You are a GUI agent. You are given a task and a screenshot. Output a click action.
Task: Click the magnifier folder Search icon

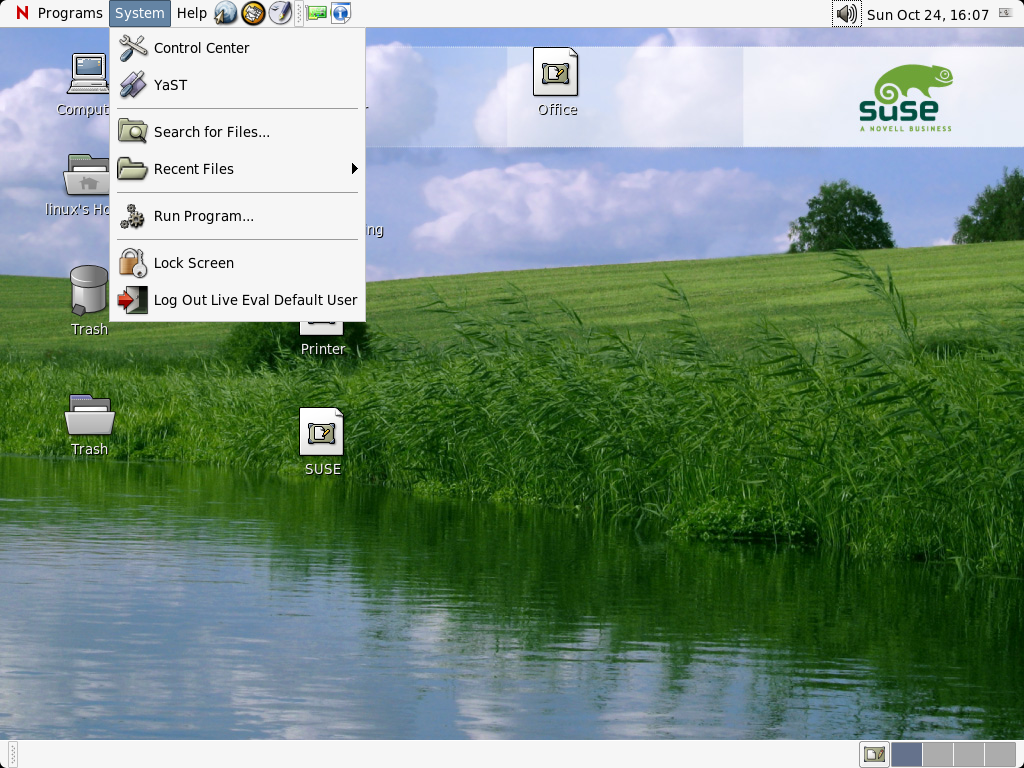coord(133,132)
